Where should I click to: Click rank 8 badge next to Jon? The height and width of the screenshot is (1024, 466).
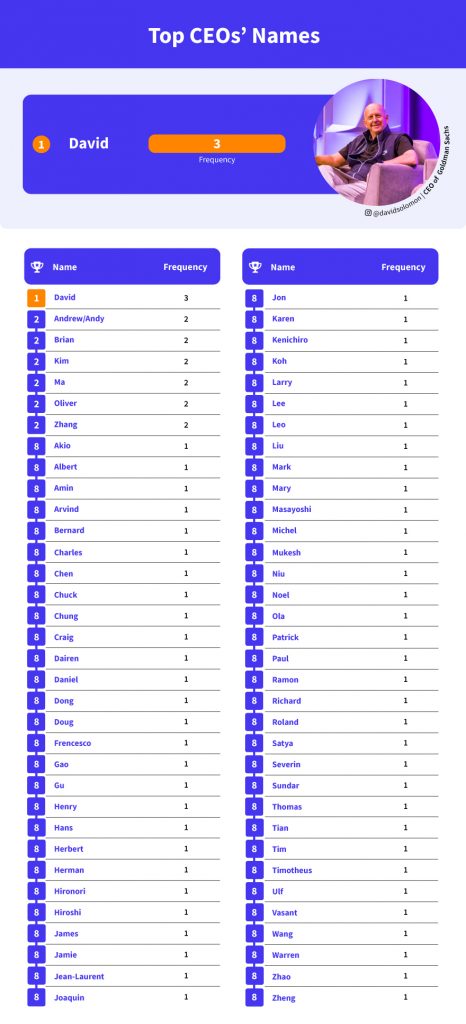255,298
